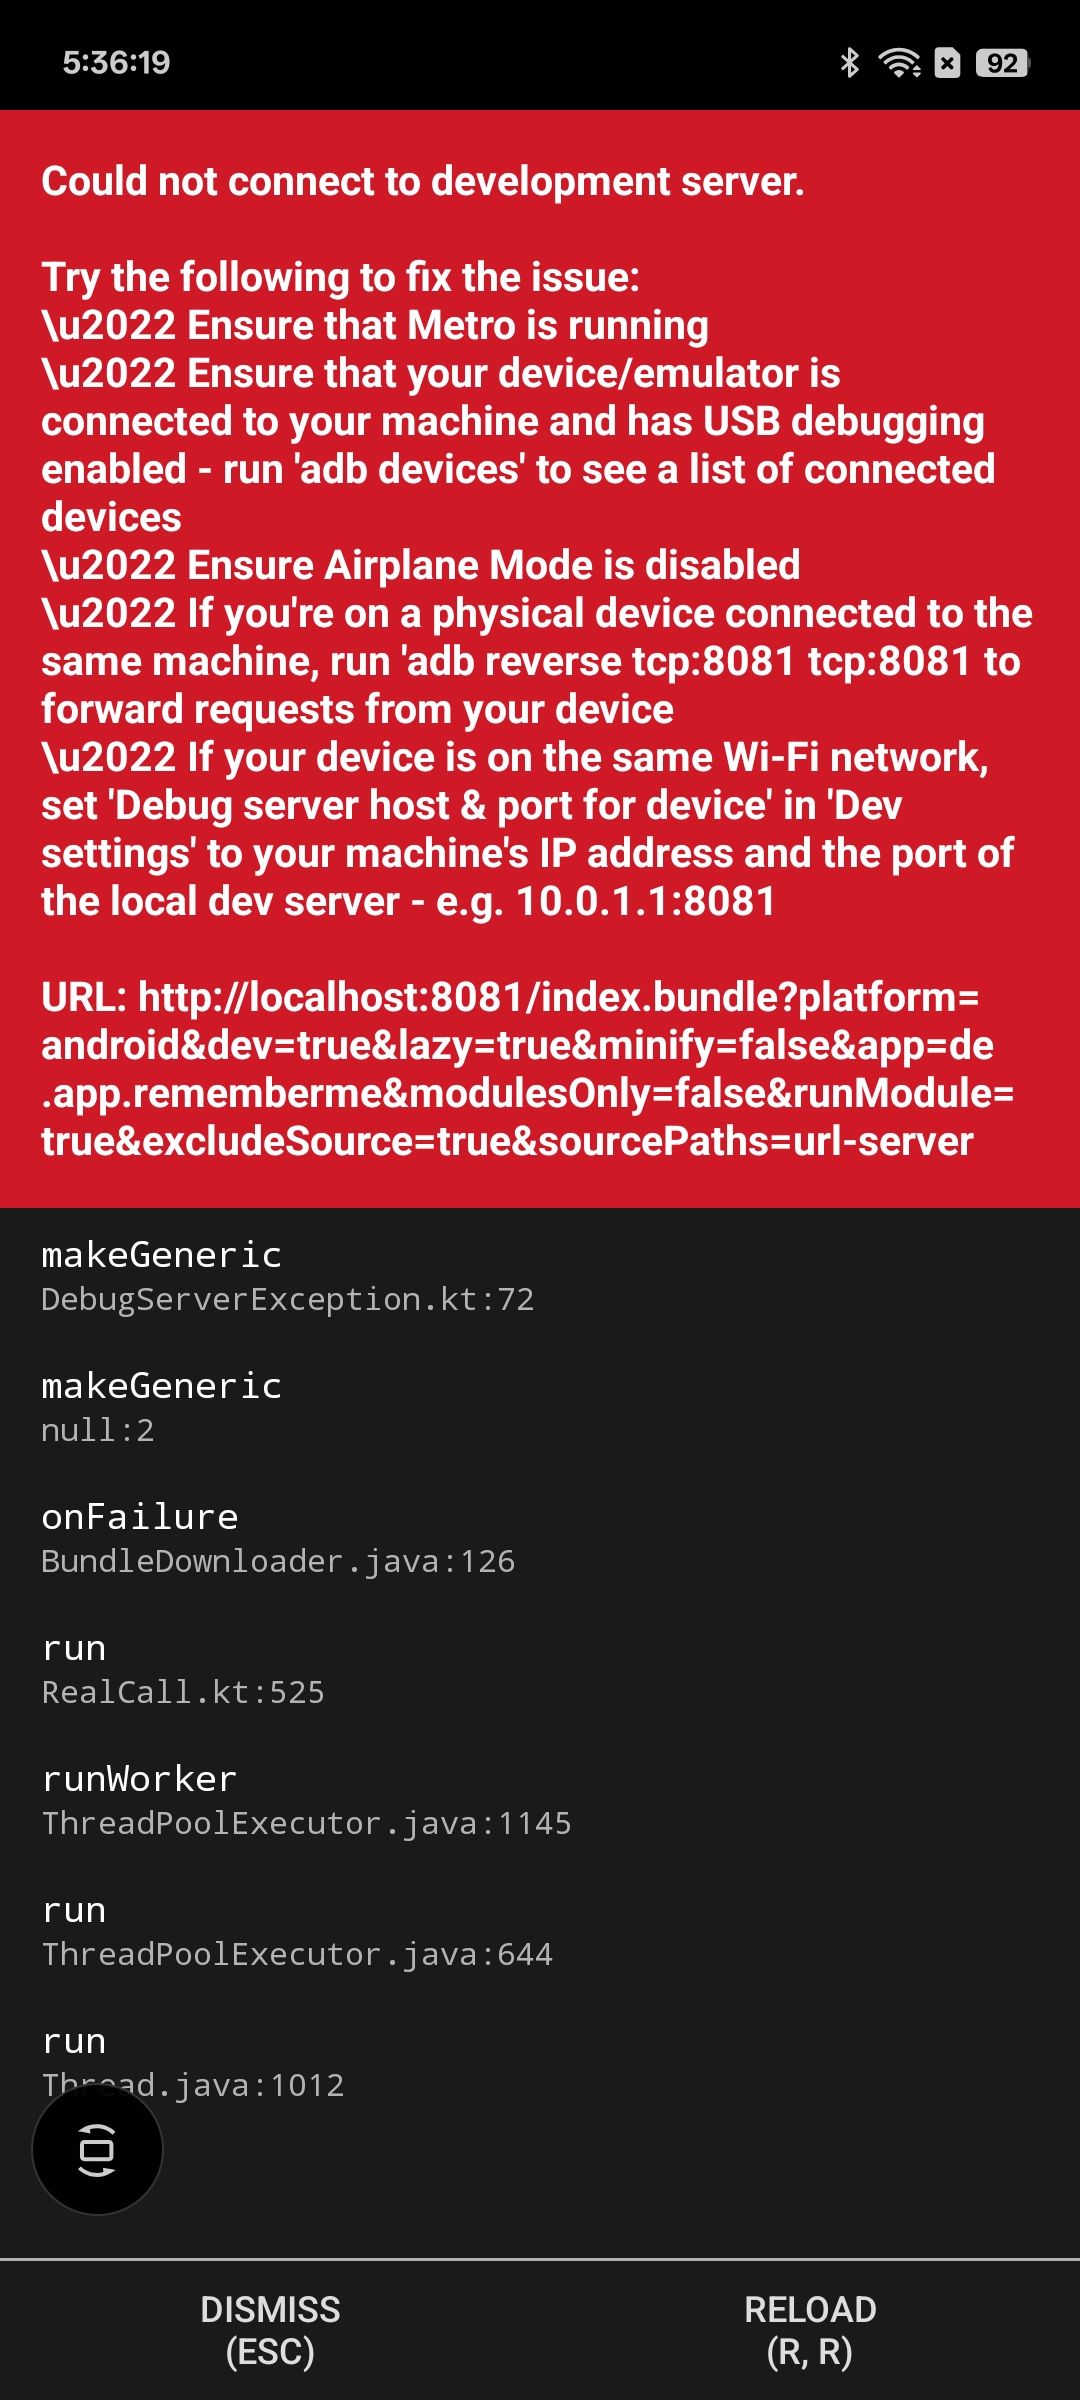Tap the DISMISS (ESC) button

pyautogui.click(x=270, y=2330)
